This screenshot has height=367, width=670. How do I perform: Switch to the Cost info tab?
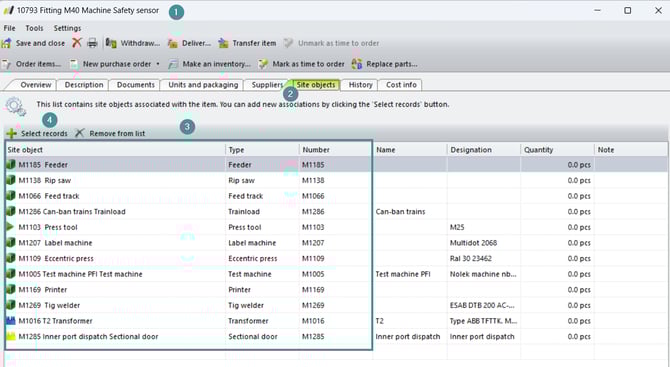tap(401, 85)
